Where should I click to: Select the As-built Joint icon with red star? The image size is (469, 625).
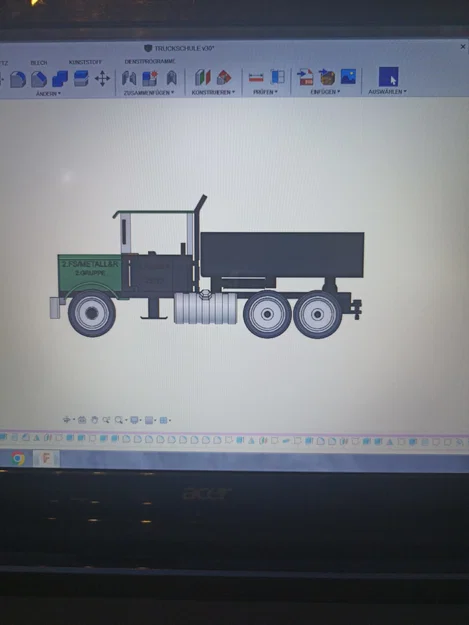(150, 78)
